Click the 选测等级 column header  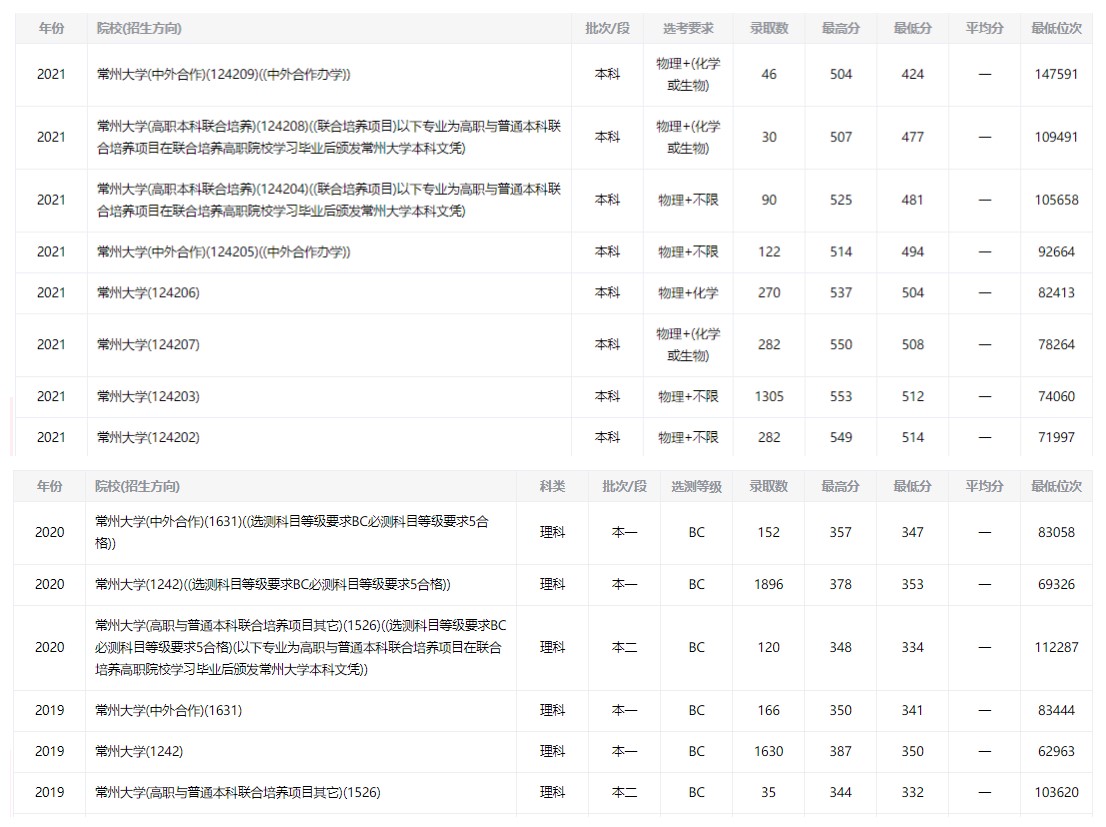coord(696,486)
